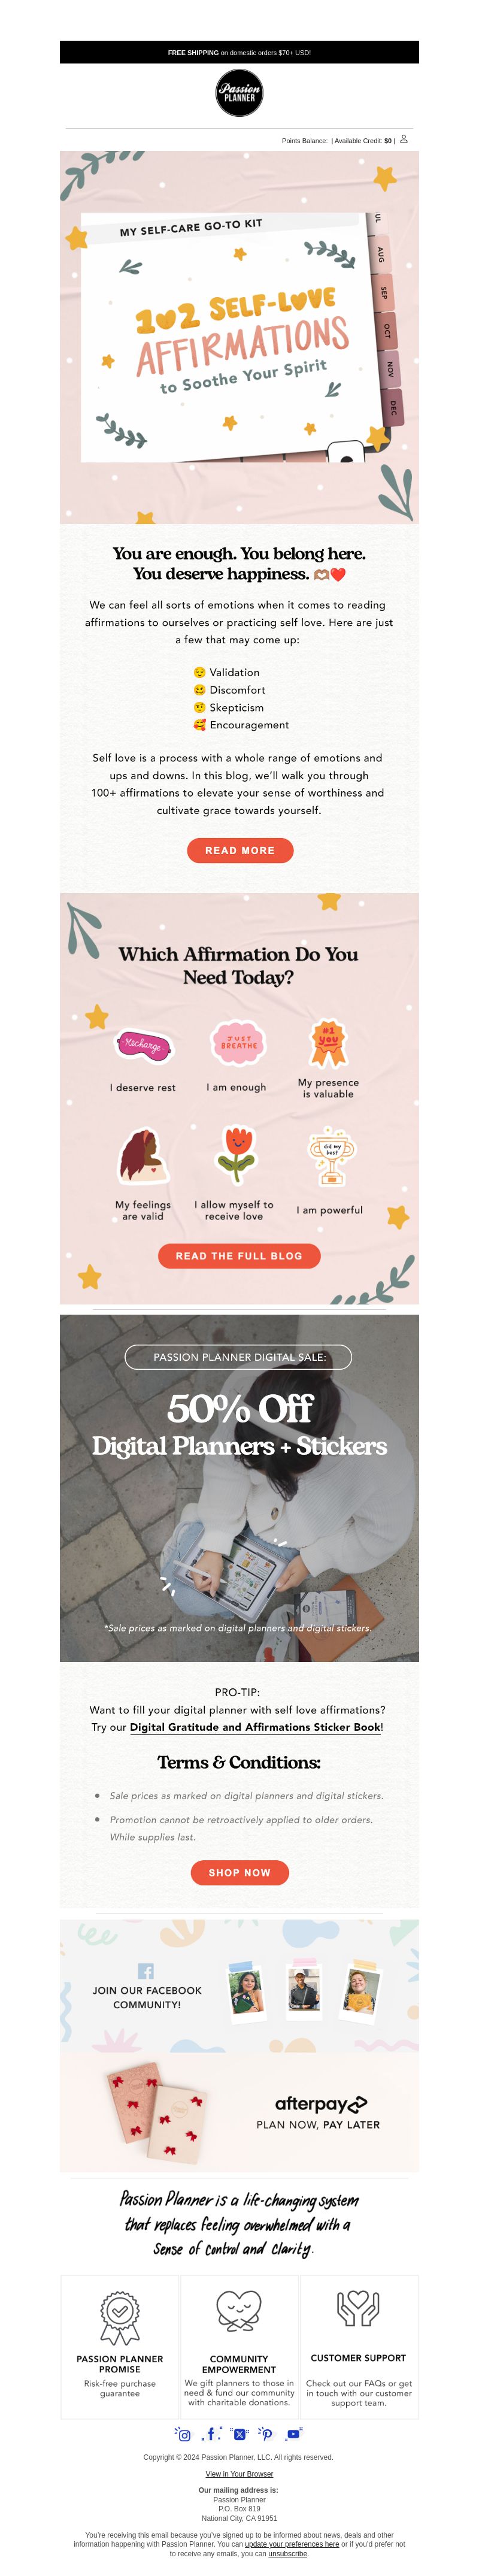Click the Afterpay Plan Now banner
Screen dimensions: 479x2576
tap(239, 2114)
